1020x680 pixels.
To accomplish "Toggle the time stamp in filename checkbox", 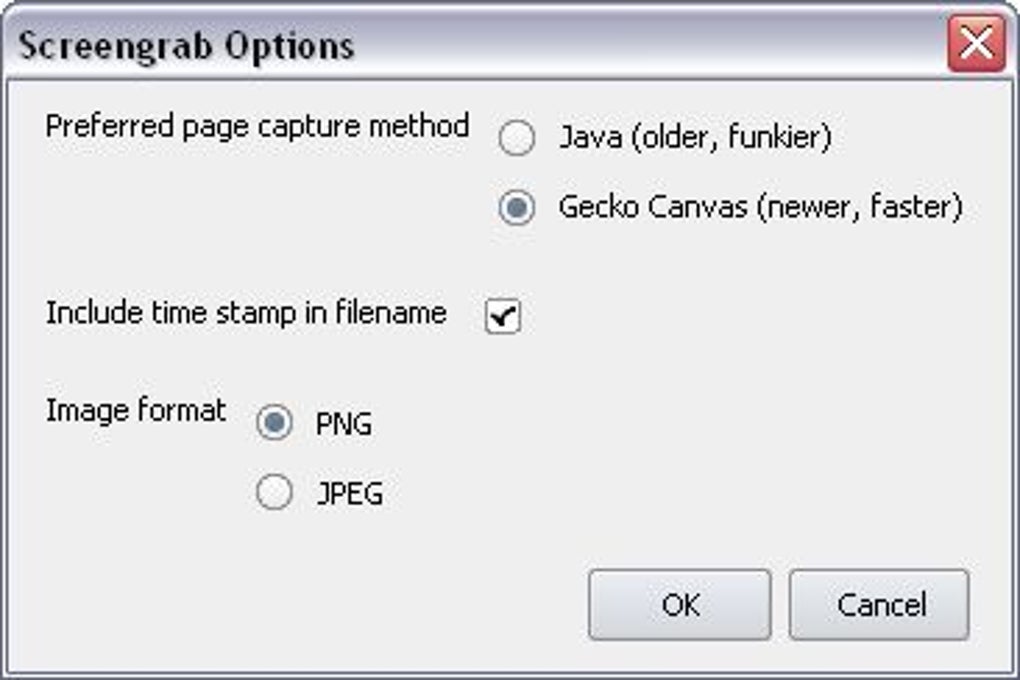I will point(503,316).
